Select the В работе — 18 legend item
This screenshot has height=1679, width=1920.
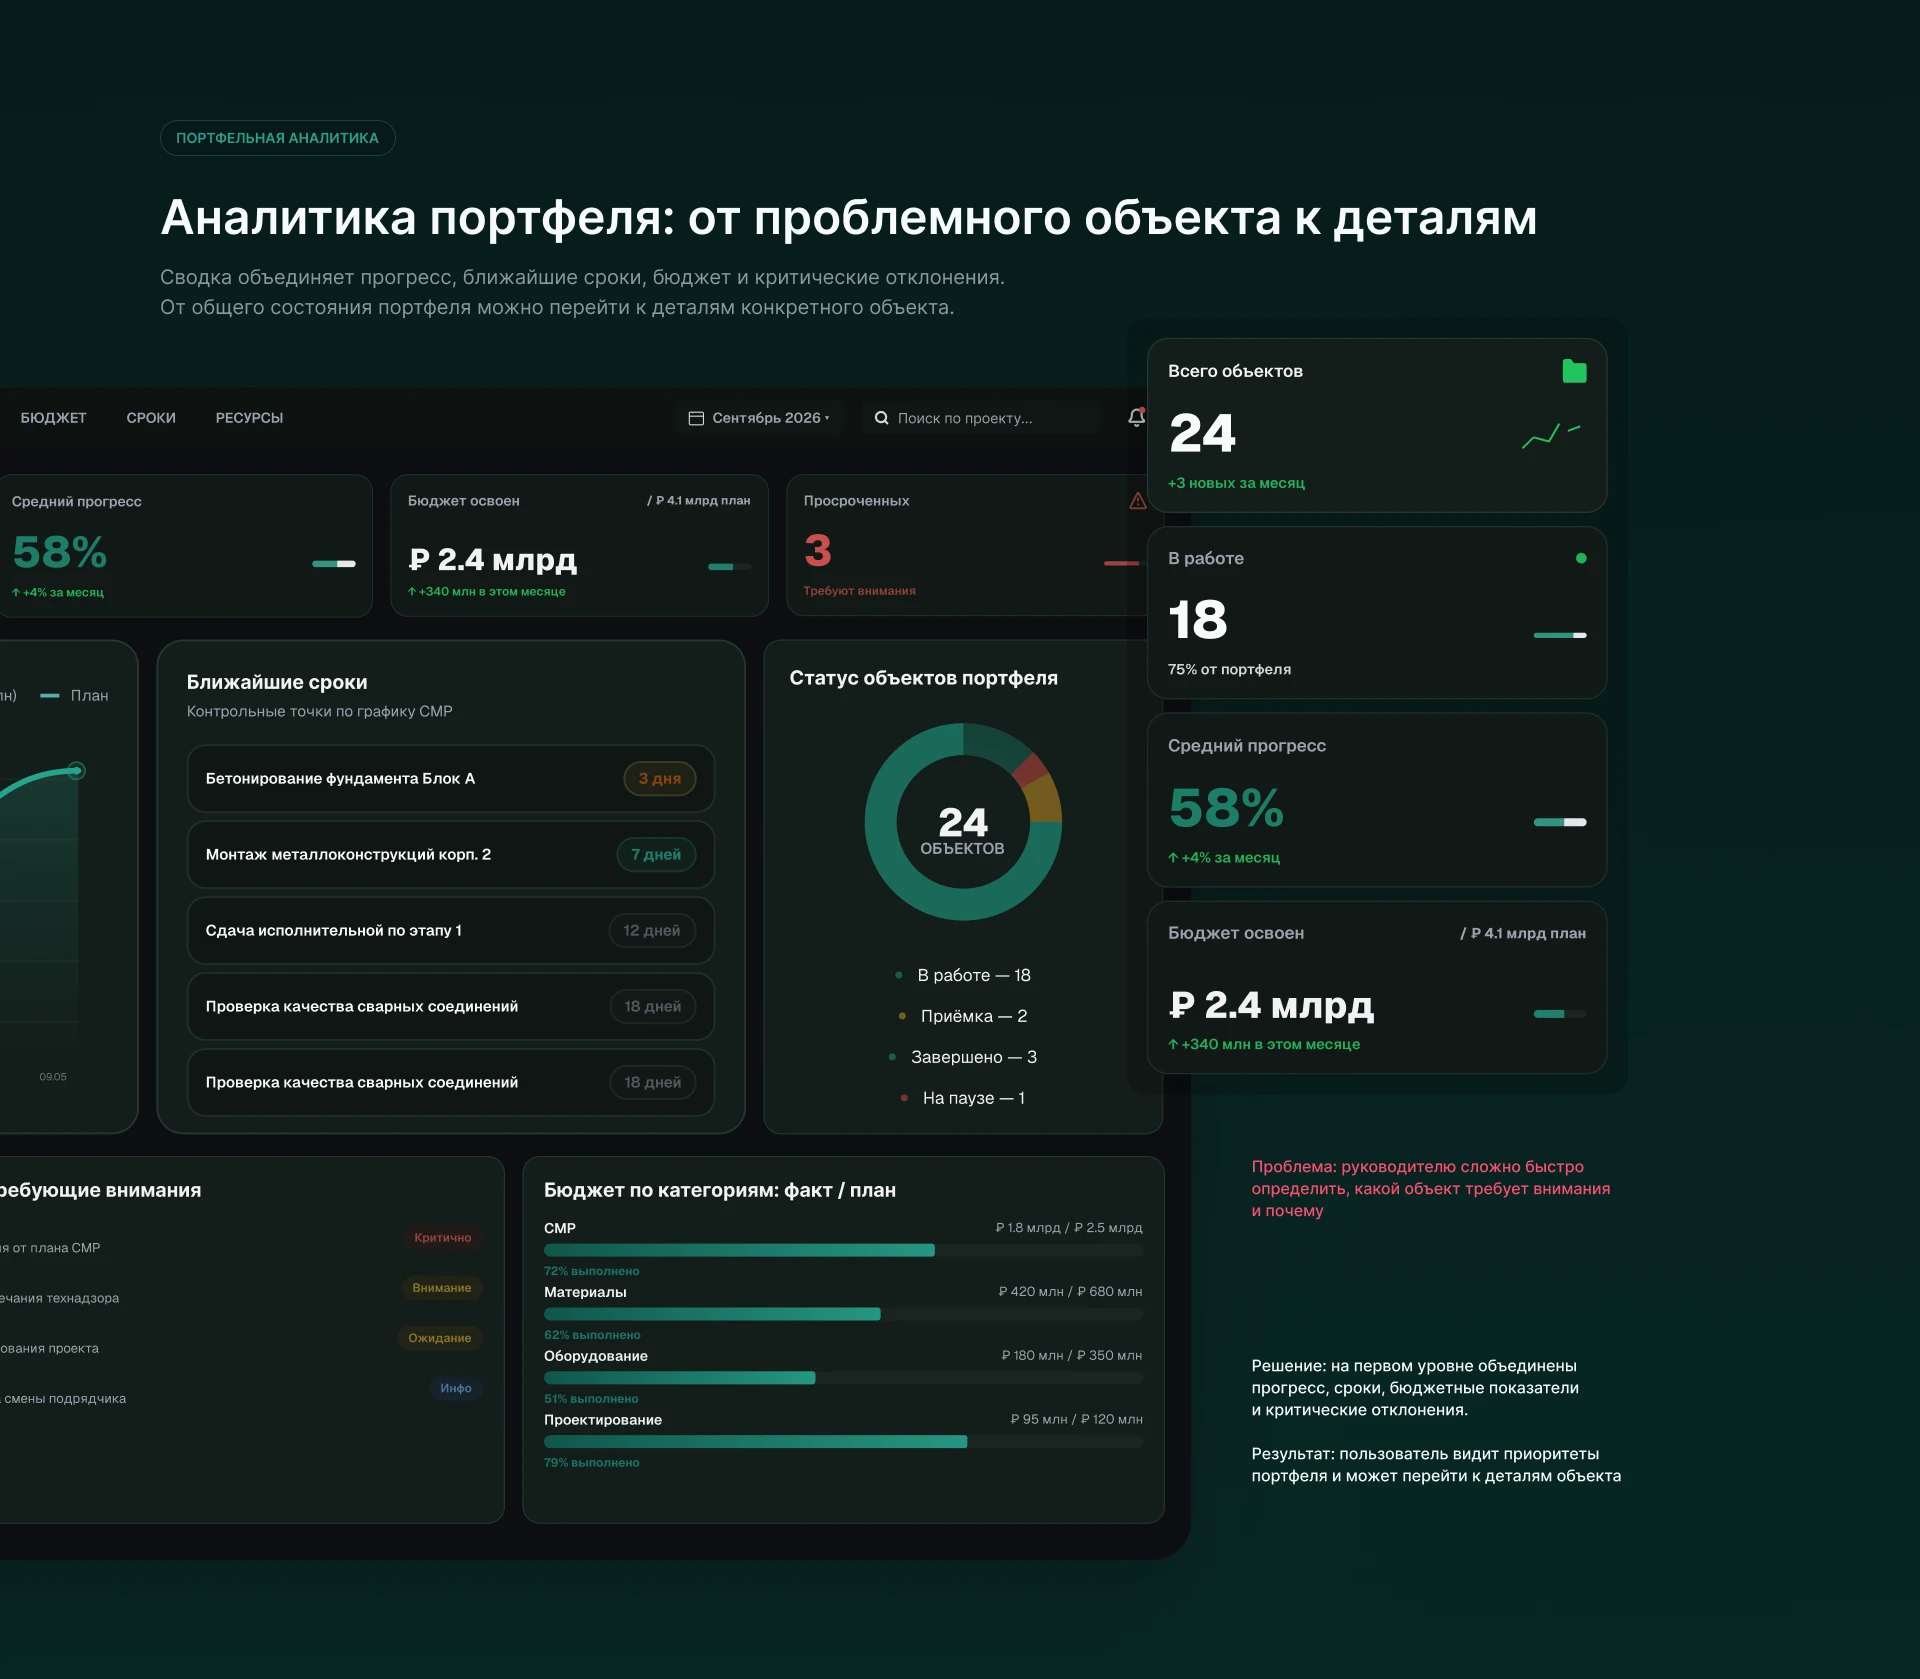[963, 975]
